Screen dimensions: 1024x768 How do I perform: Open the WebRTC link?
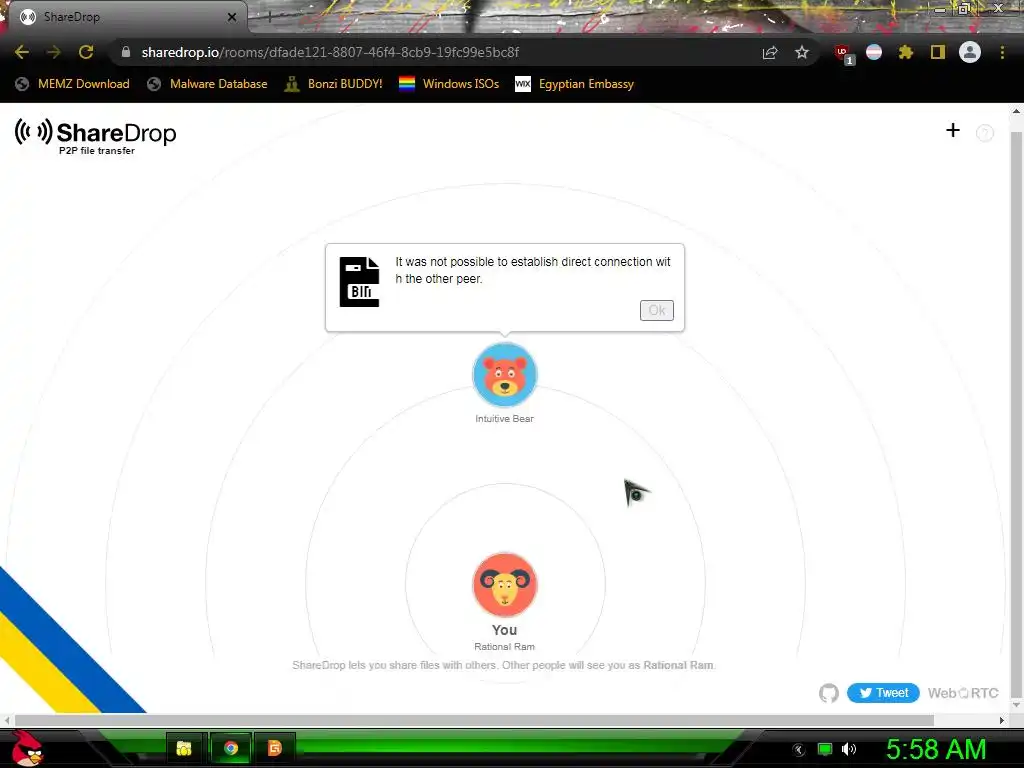coord(963,693)
